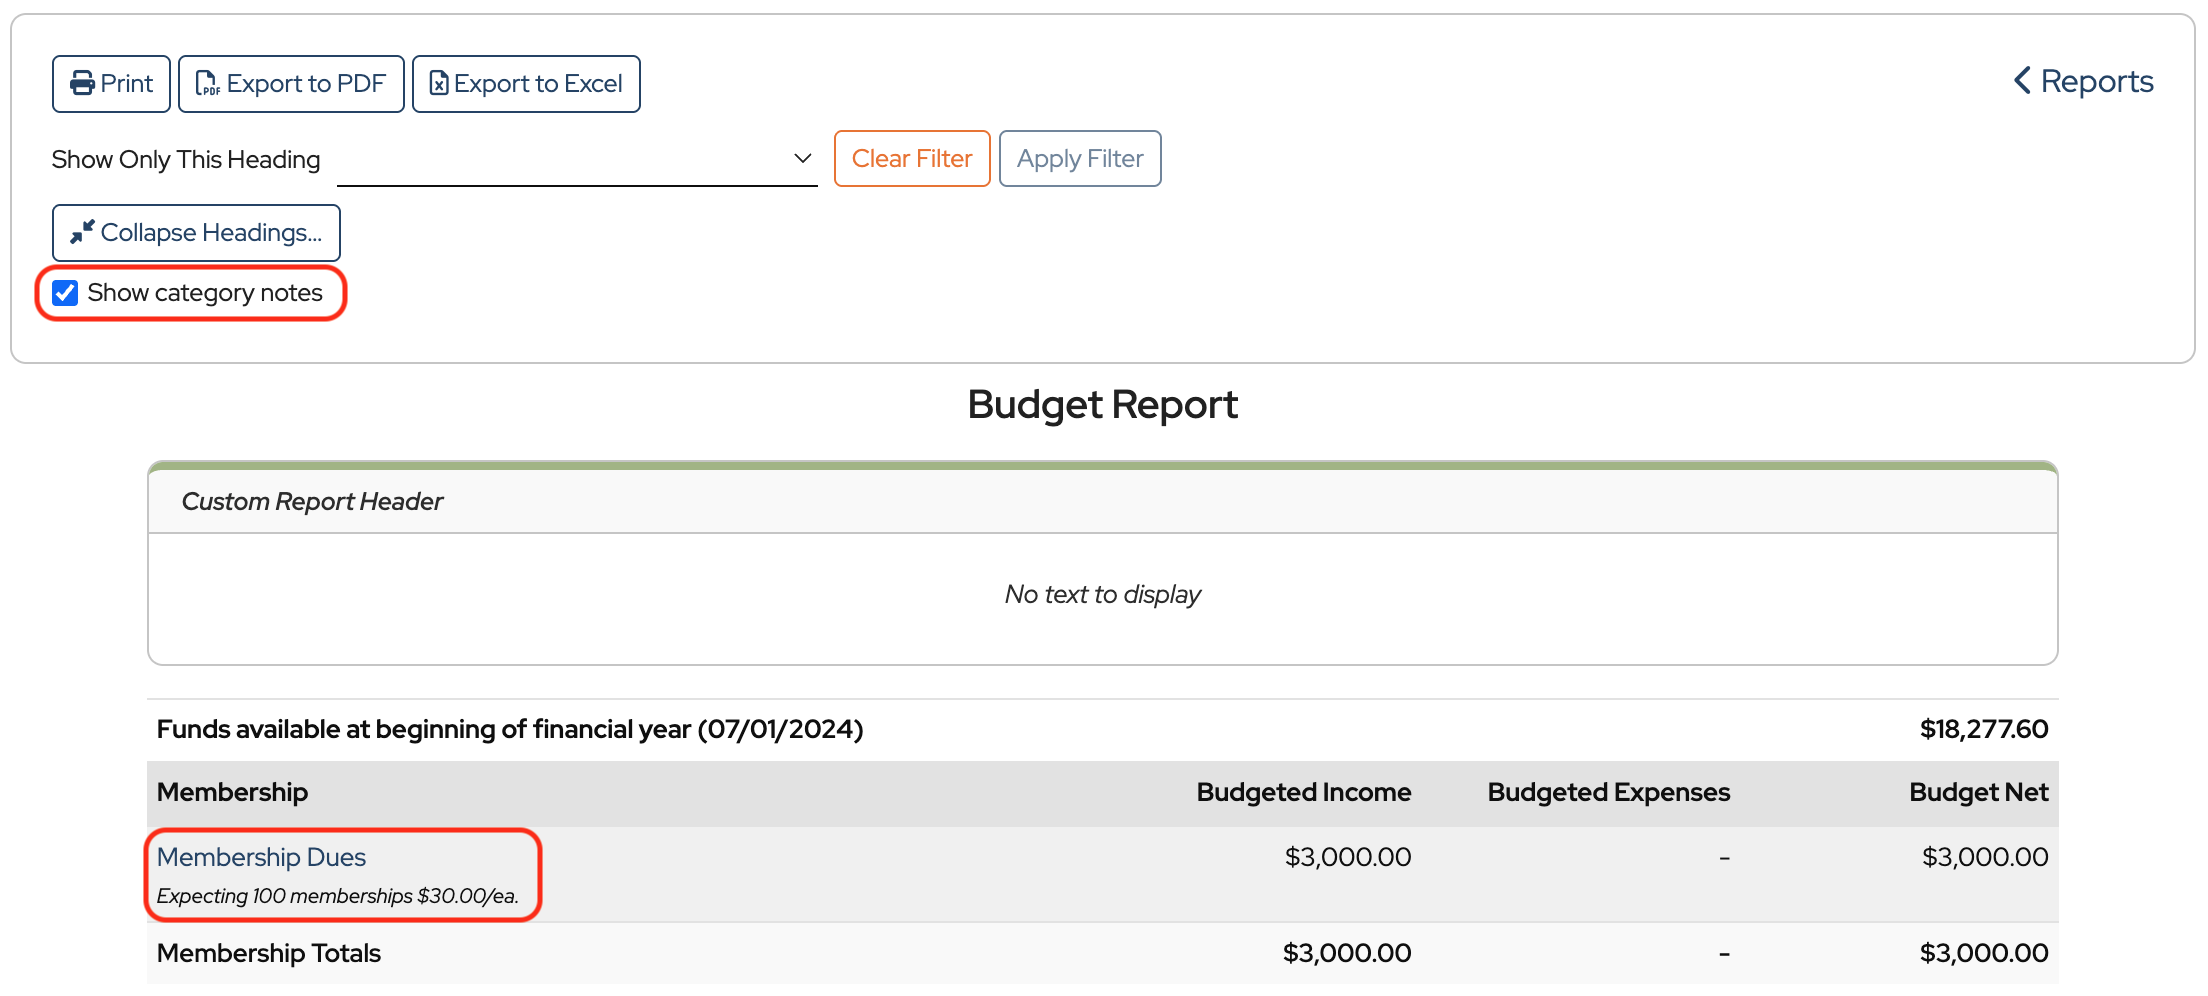Click the back chevron beside Reports

2022,81
